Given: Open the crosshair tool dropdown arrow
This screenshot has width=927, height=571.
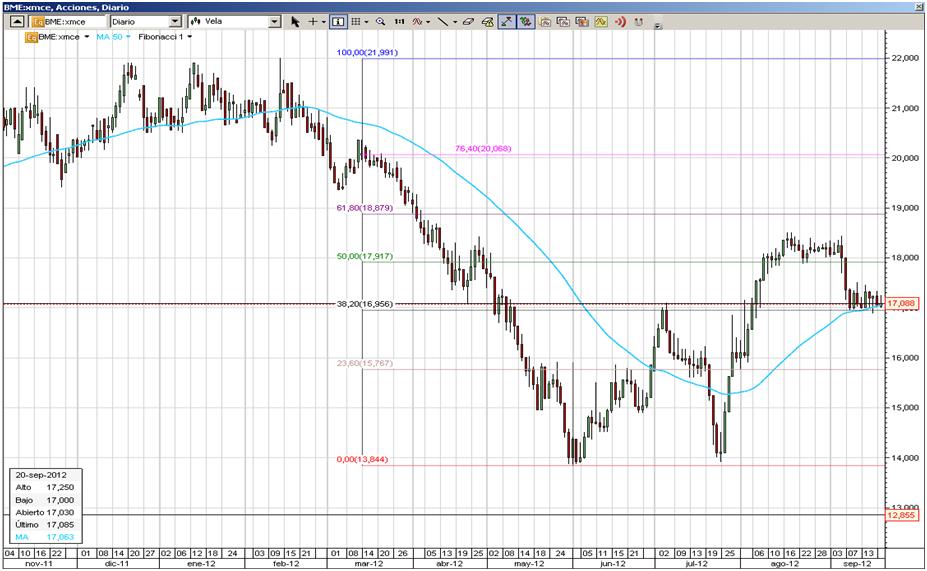Looking at the screenshot, I should (x=323, y=22).
